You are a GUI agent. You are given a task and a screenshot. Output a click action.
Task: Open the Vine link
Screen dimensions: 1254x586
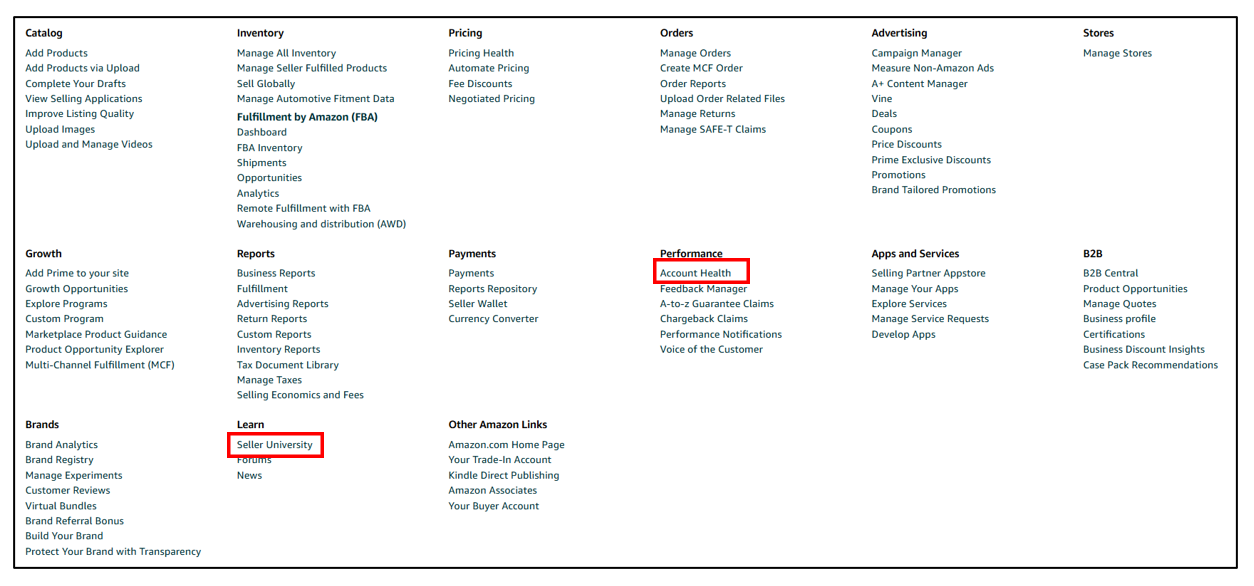pyautogui.click(x=882, y=99)
